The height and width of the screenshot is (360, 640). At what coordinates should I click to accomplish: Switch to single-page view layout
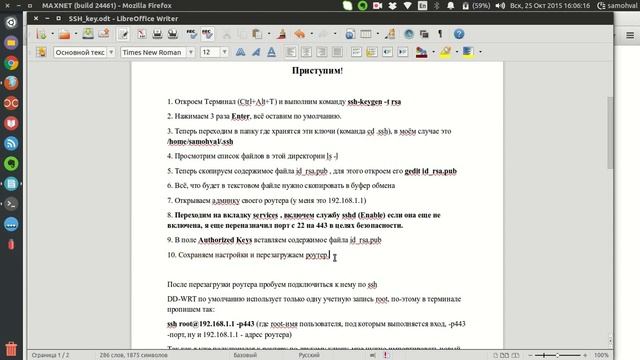[x=496, y=355]
